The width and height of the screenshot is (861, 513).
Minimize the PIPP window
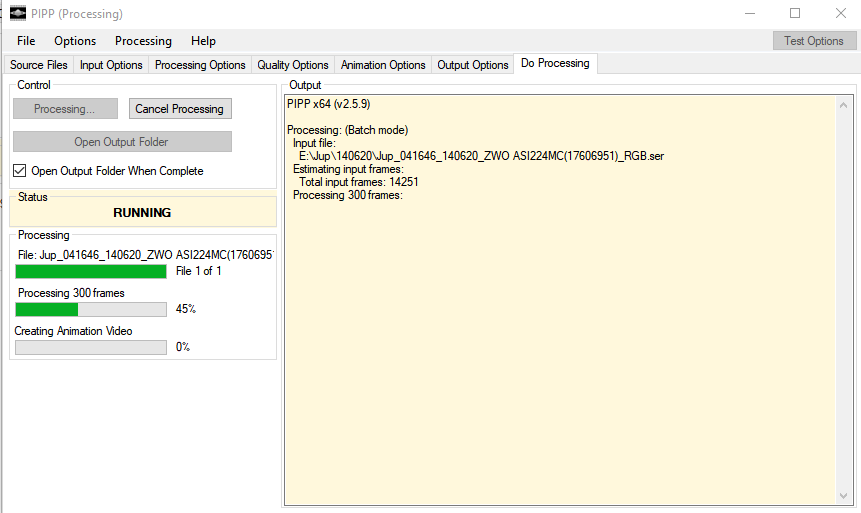(x=750, y=13)
